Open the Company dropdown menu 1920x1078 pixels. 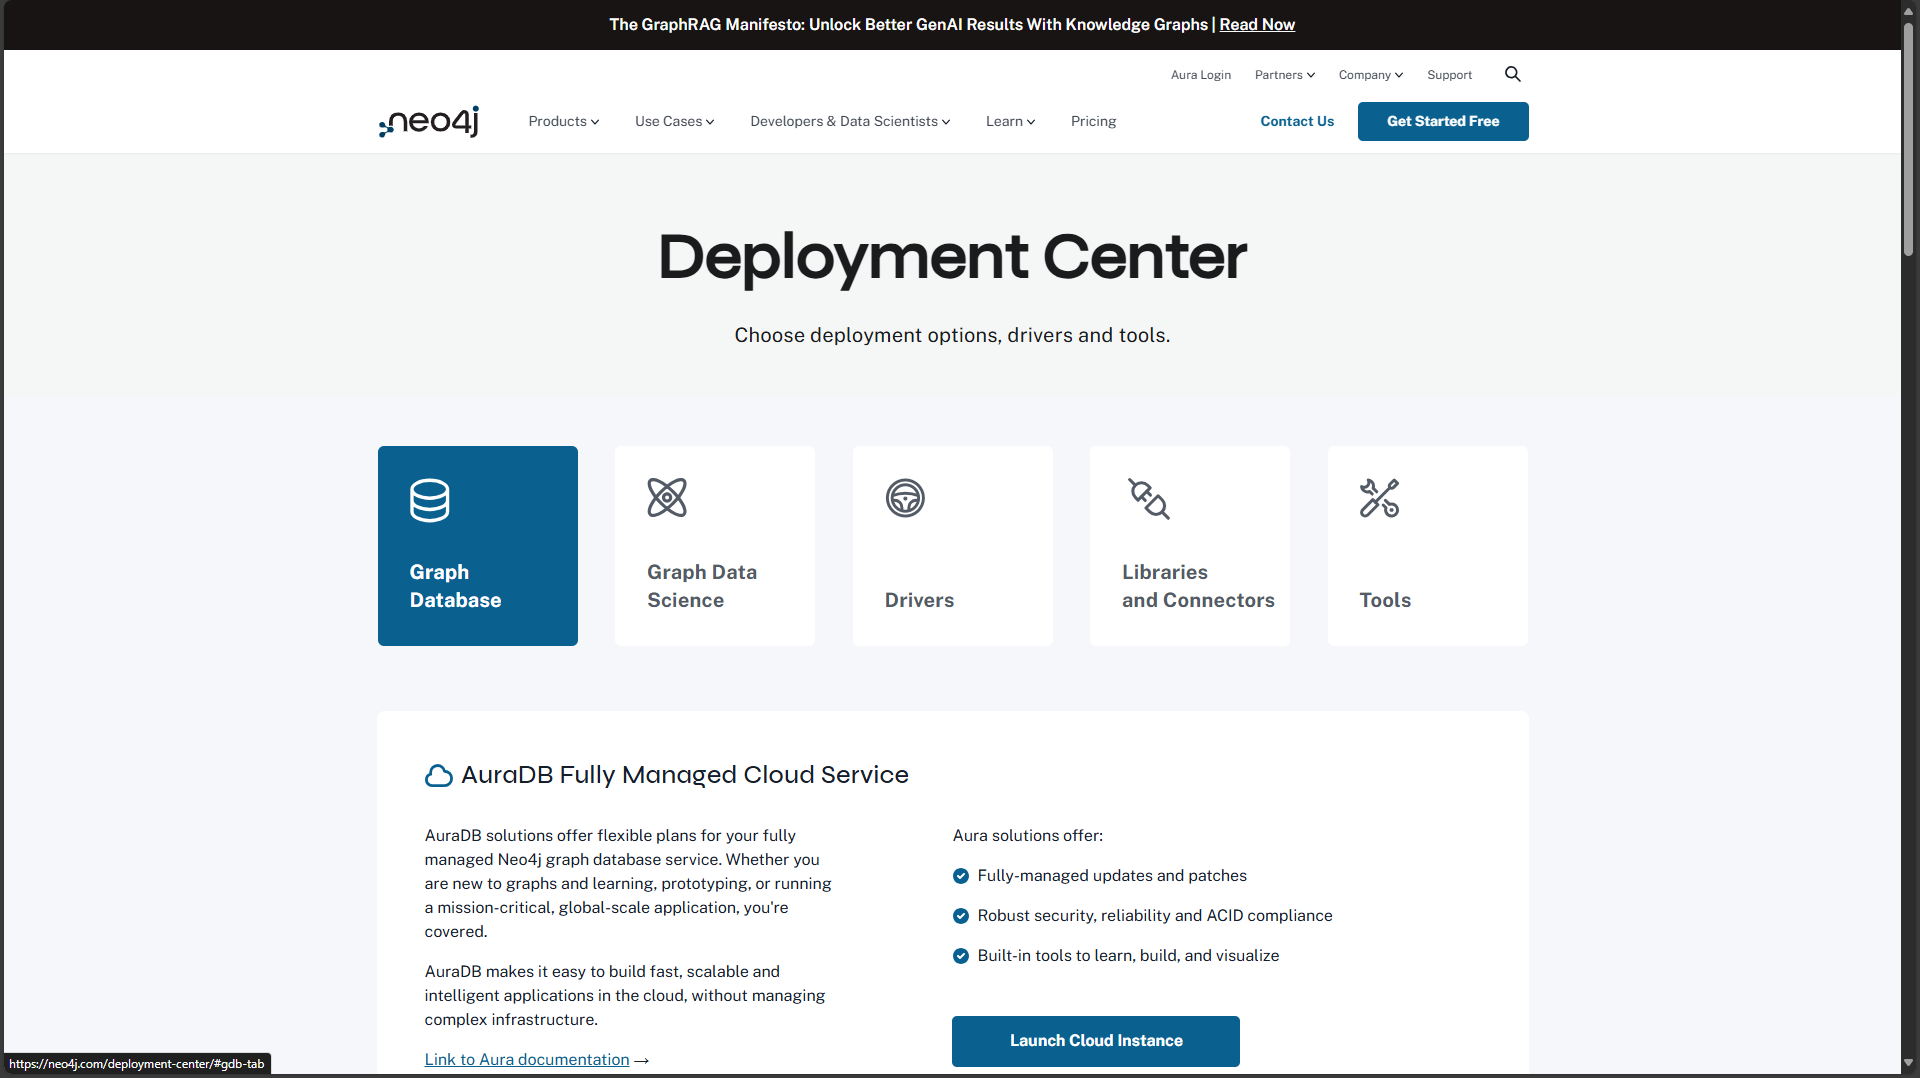click(1370, 75)
